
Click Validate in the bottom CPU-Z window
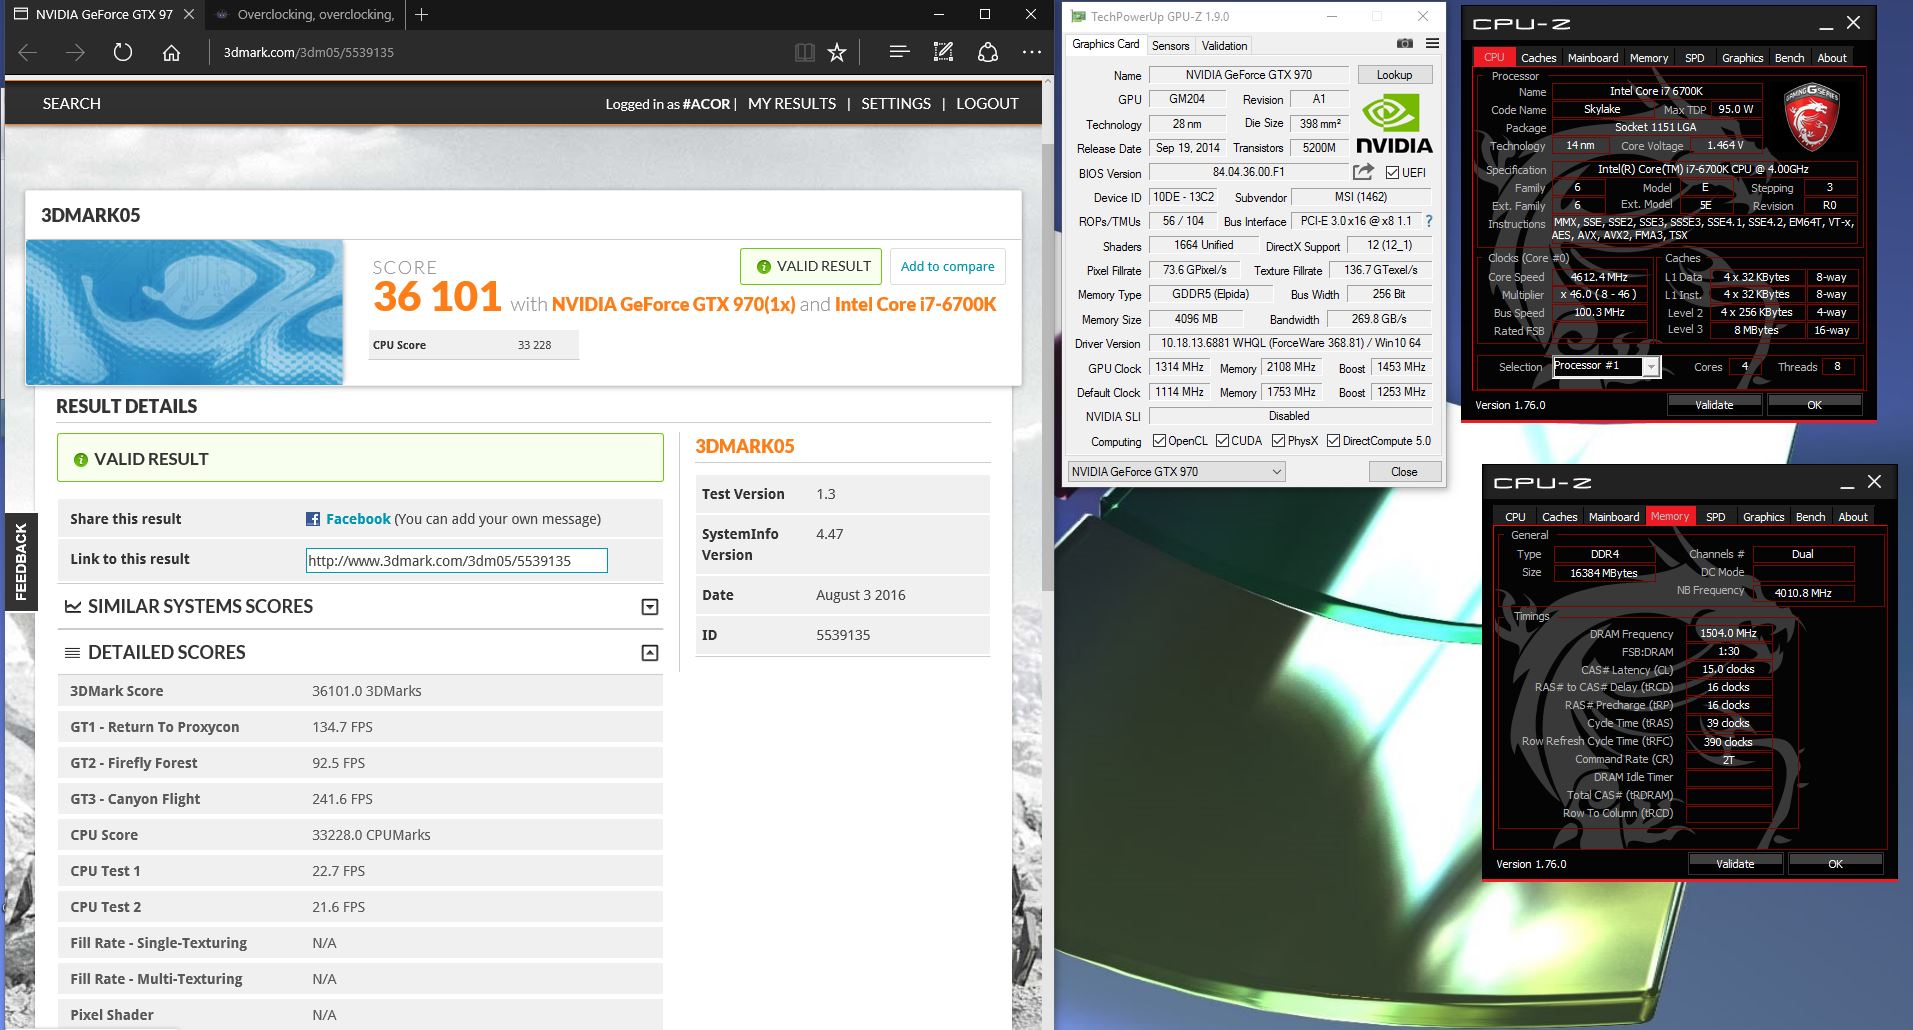click(1735, 864)
